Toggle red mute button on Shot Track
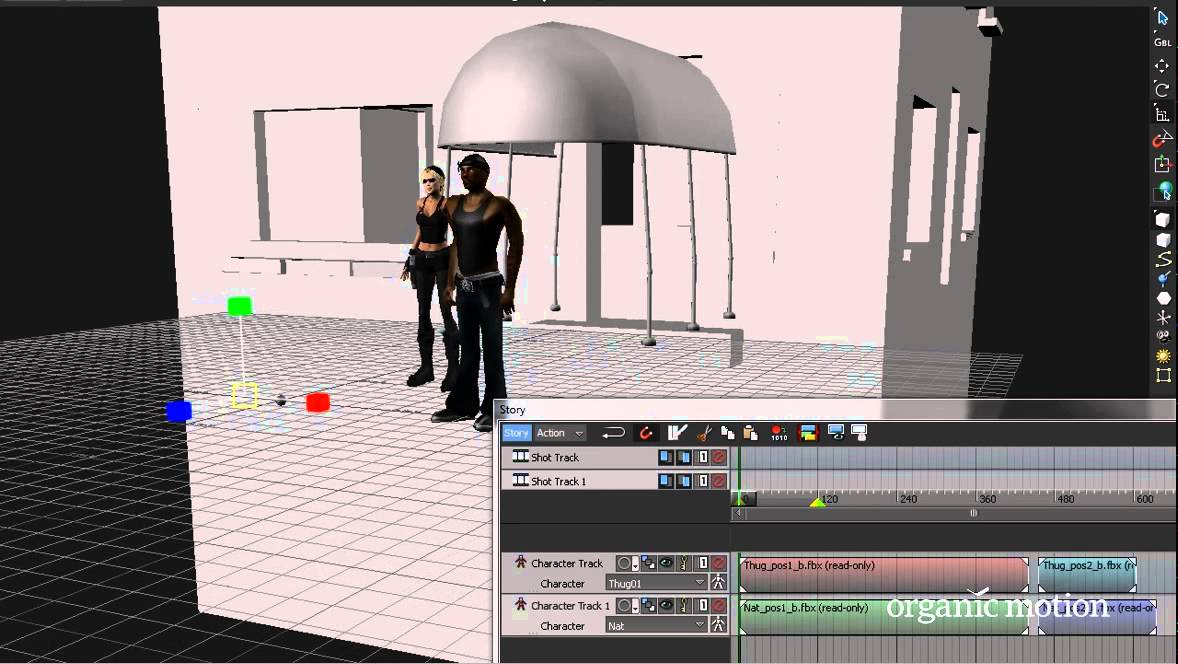 [719, 457]
